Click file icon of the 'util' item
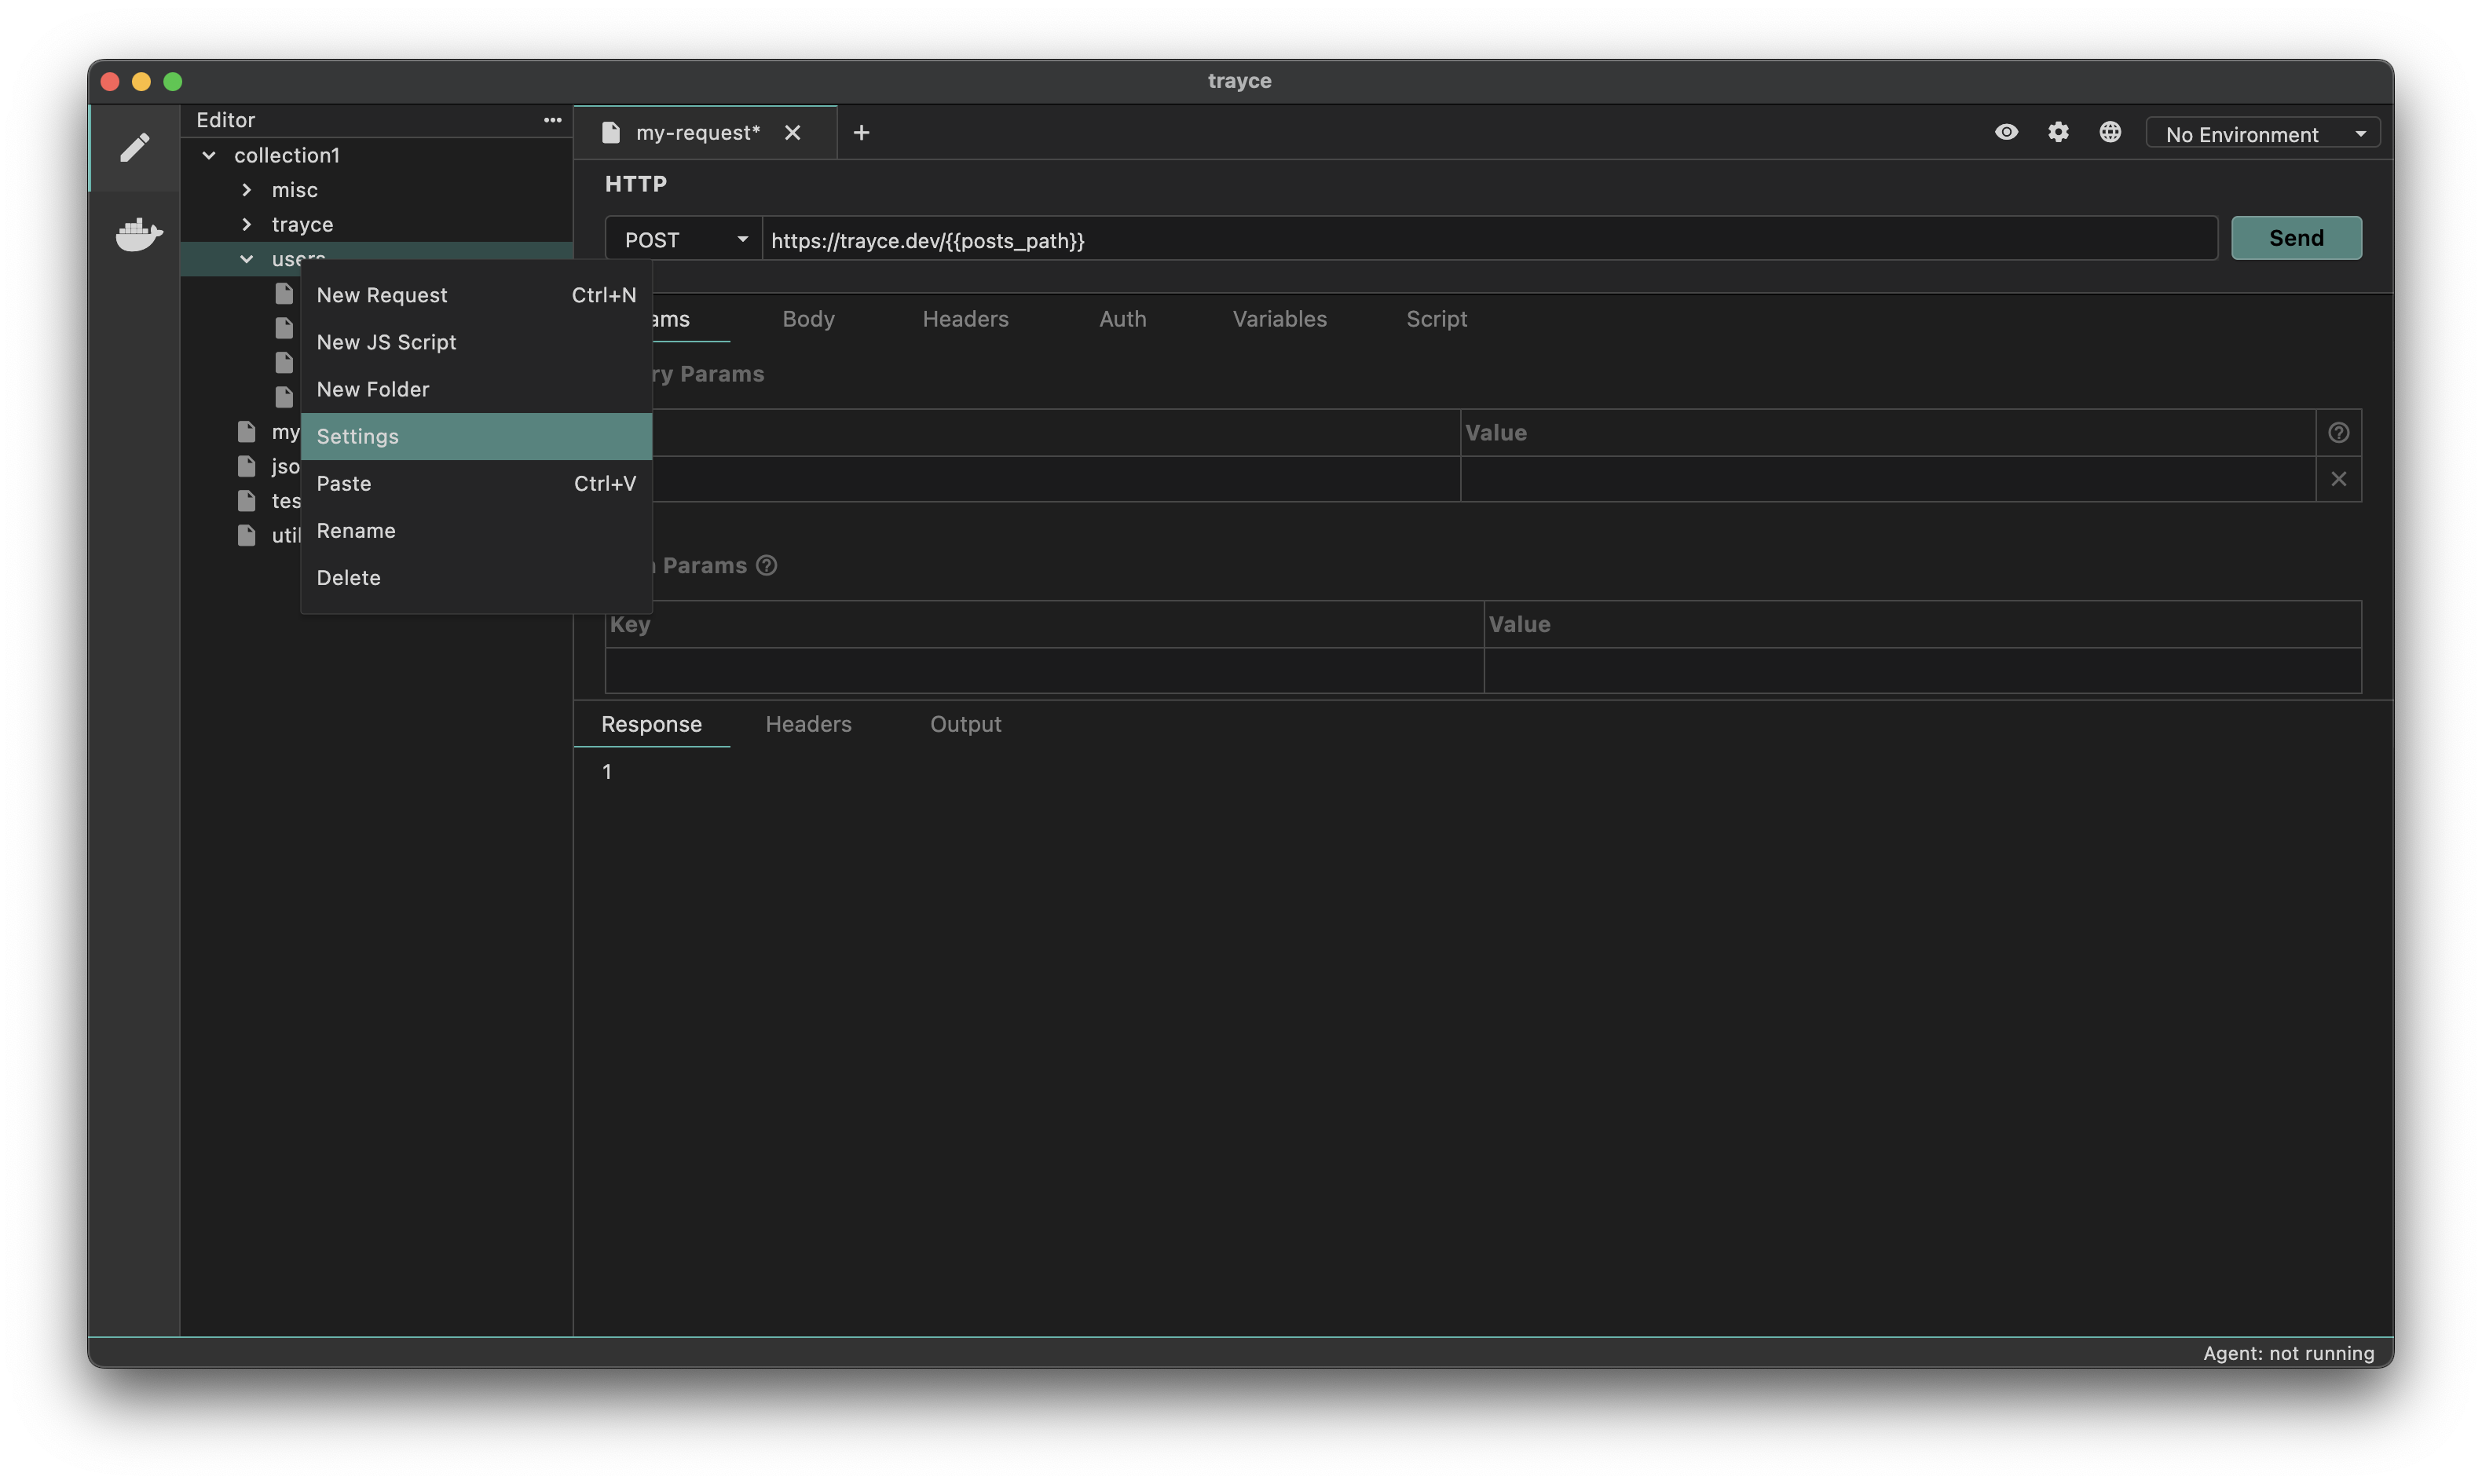2482x1484 pixels. pyautogui.click(x=246, y=536)
